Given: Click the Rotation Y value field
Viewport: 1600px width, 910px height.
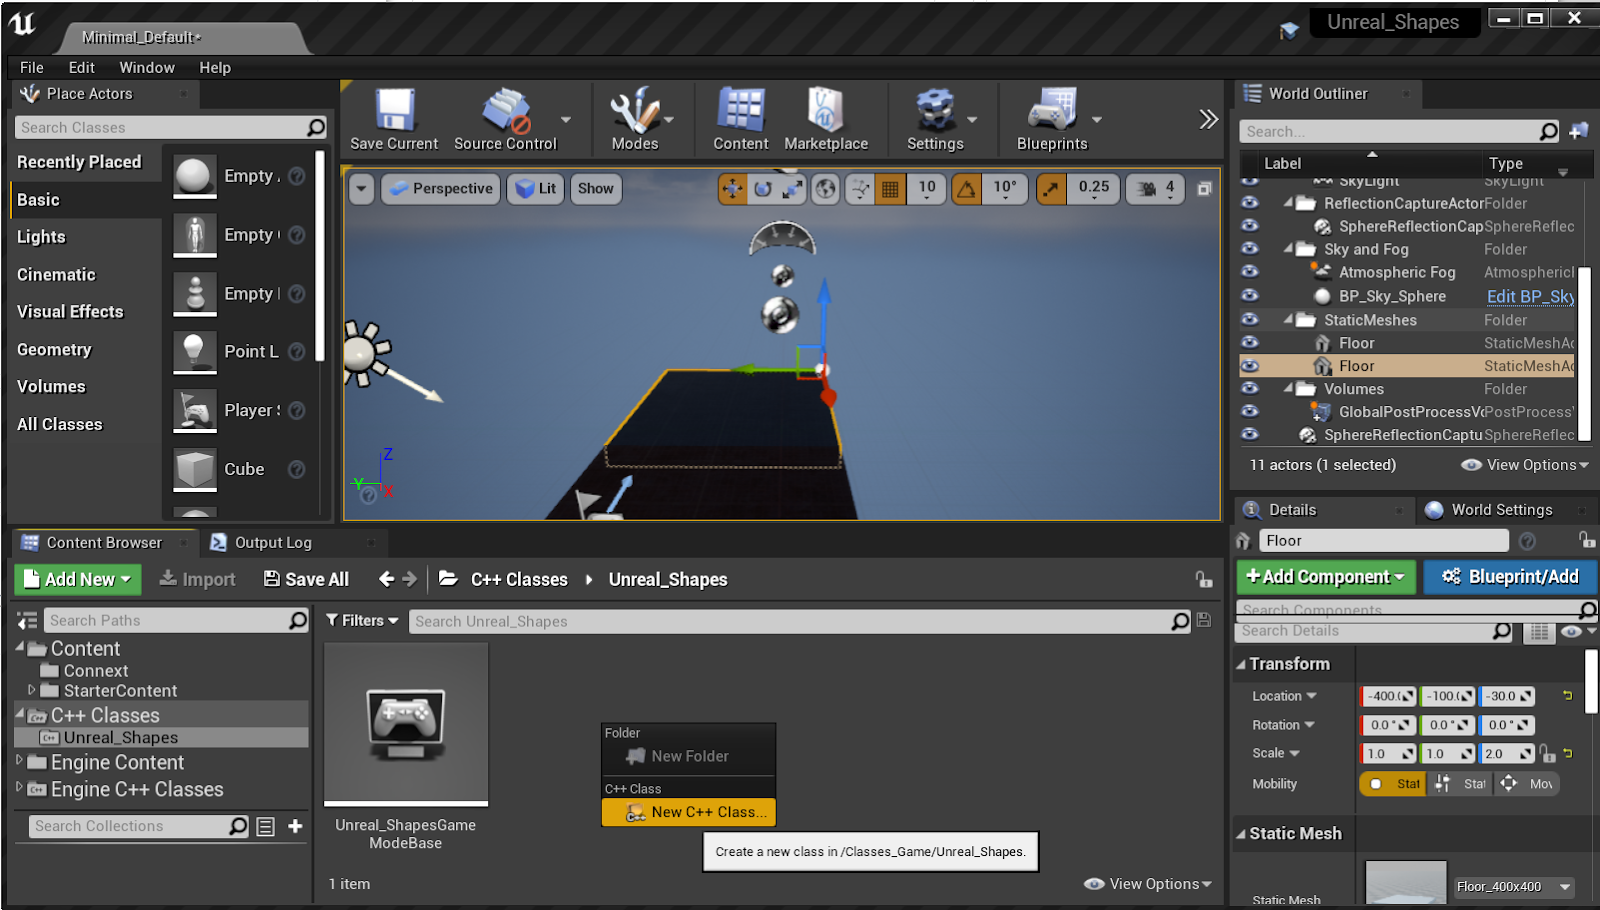Looking at the screenshot, I should [1447, 725].
